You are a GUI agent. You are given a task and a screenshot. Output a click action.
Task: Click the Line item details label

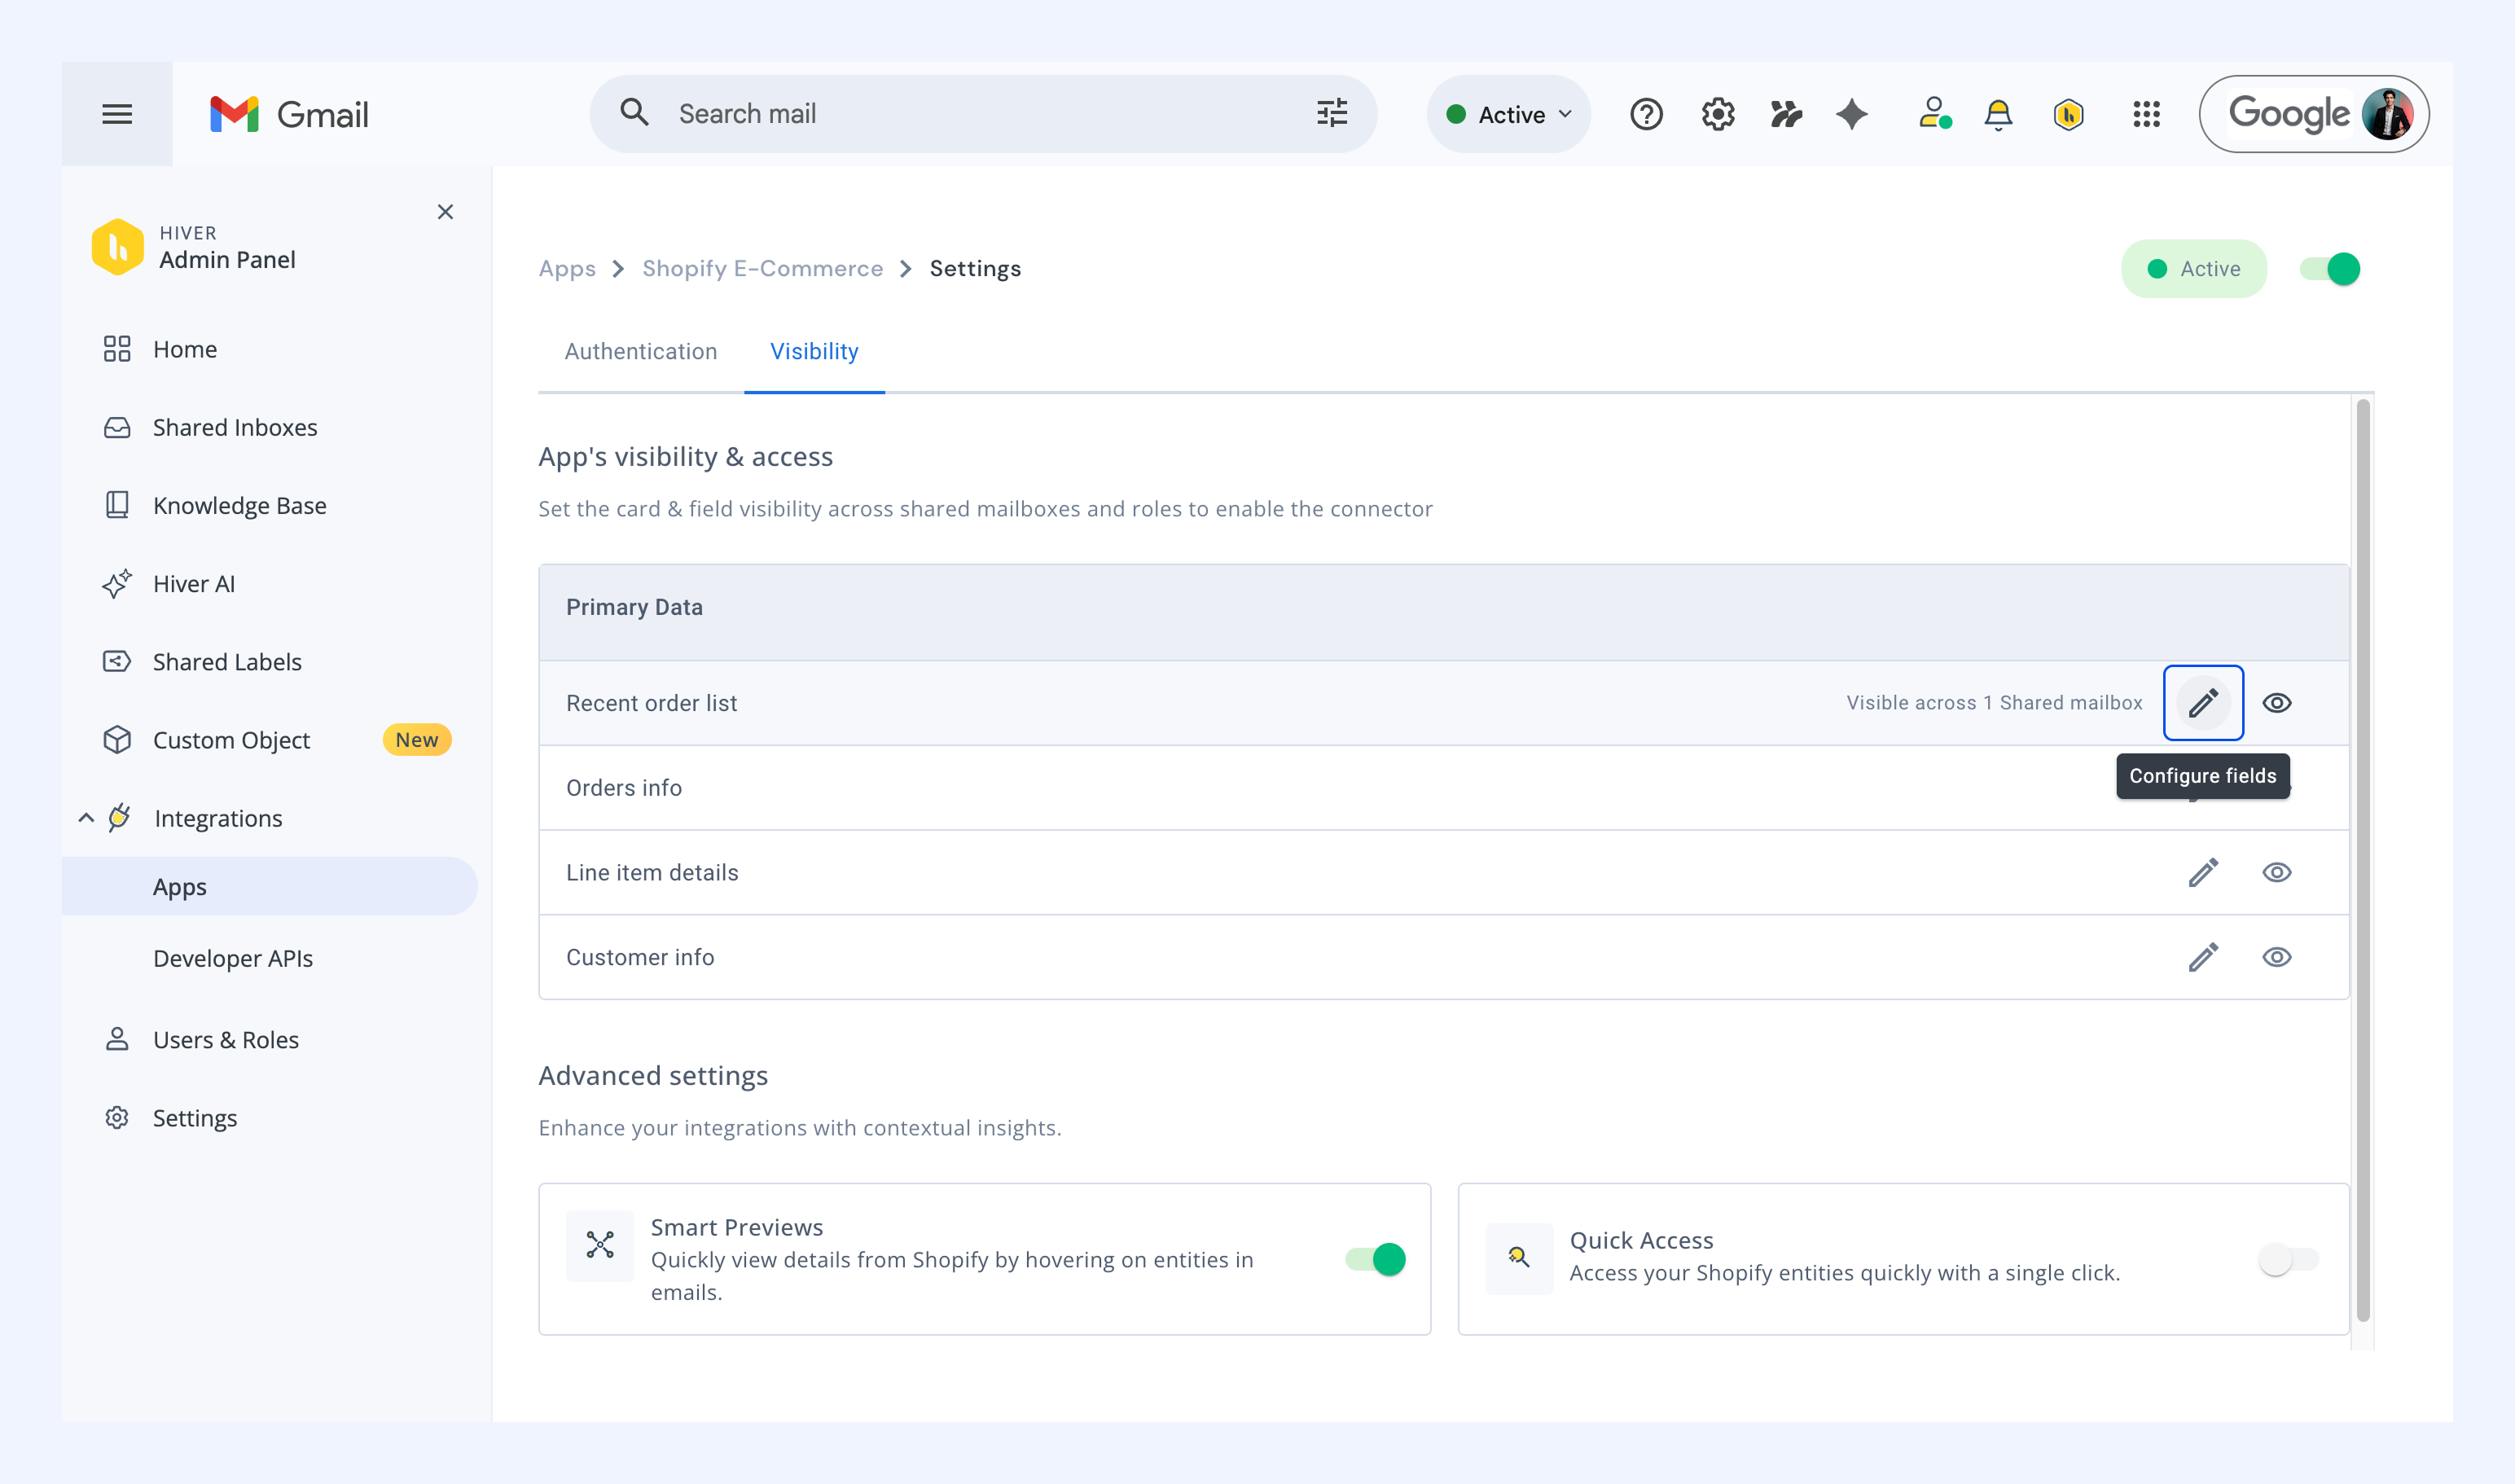[x=653, y=873]
